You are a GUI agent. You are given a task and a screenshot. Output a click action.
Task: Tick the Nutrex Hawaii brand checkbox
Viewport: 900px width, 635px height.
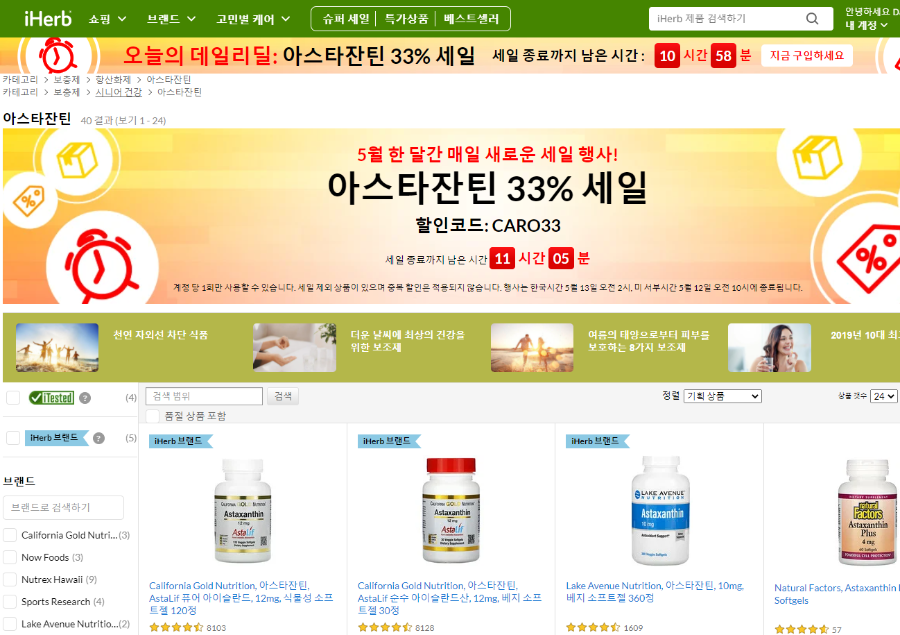(10, 579)
